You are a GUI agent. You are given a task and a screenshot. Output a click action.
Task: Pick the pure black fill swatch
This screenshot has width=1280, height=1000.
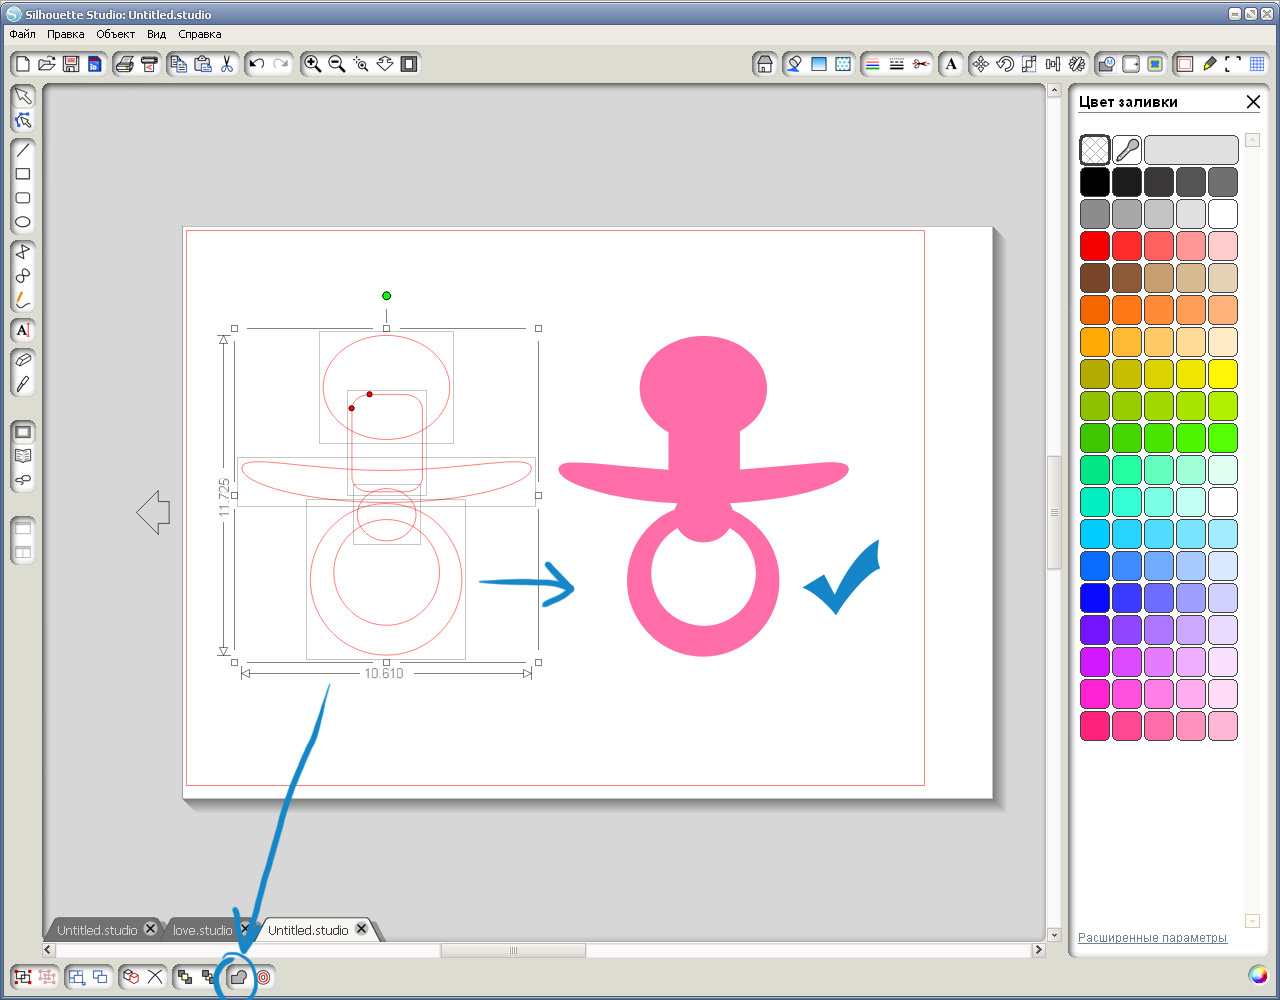1095,182
